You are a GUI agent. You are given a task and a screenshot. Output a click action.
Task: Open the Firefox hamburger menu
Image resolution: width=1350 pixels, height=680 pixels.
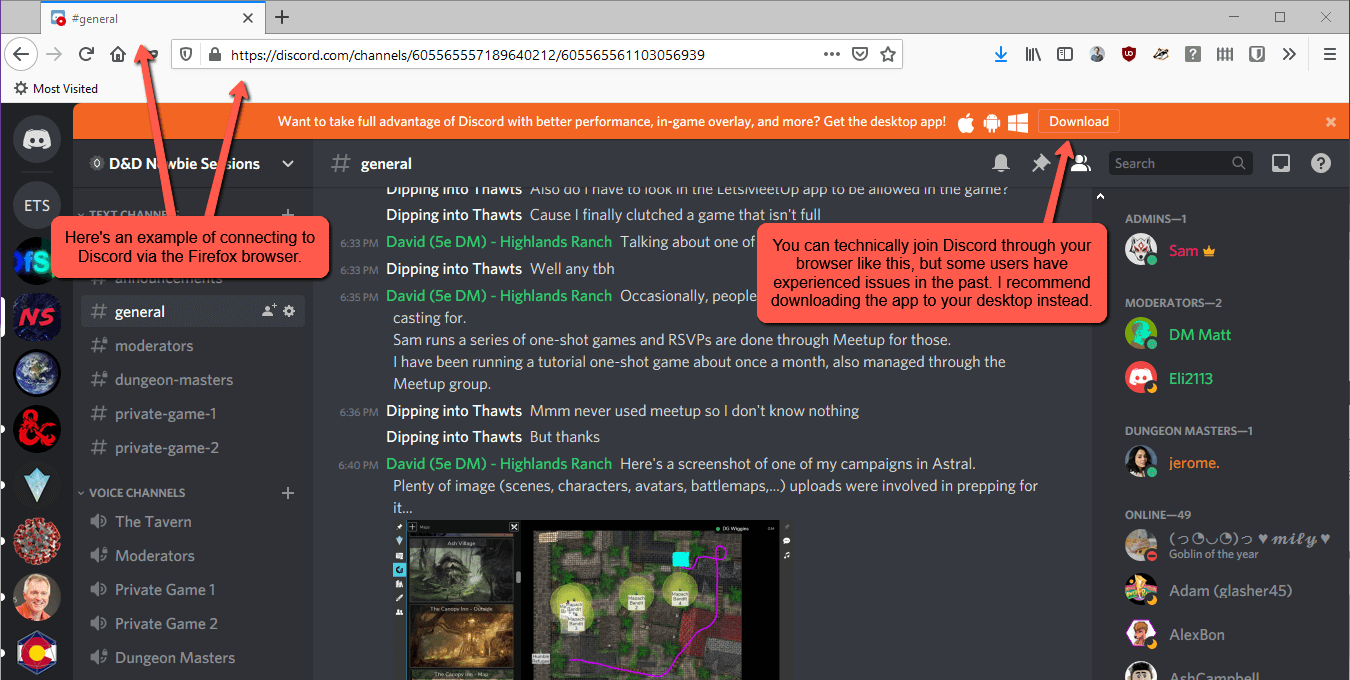pos(1329,55)
